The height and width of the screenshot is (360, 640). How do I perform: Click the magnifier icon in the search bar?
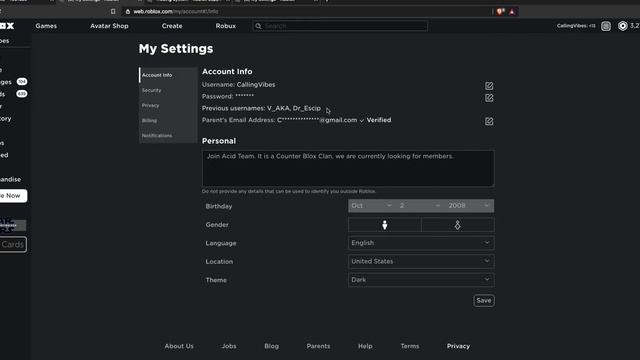click(258, 26)
